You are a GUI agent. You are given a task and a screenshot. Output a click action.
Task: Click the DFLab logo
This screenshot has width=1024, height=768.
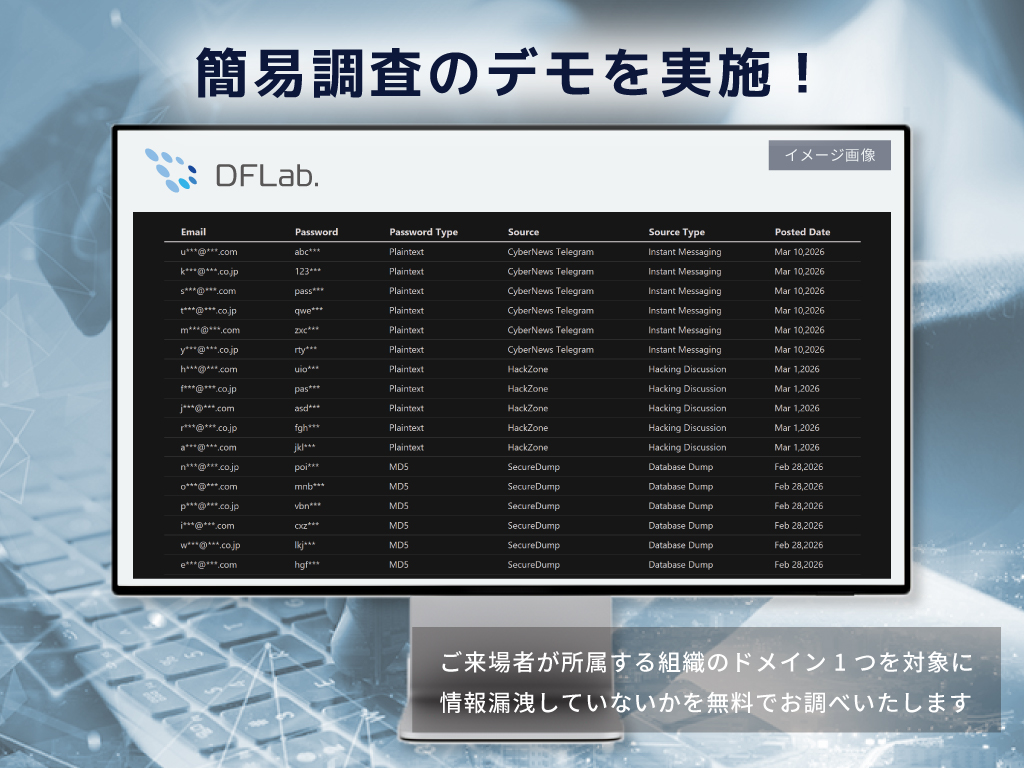pyautogui.click(x=232, y=171)
